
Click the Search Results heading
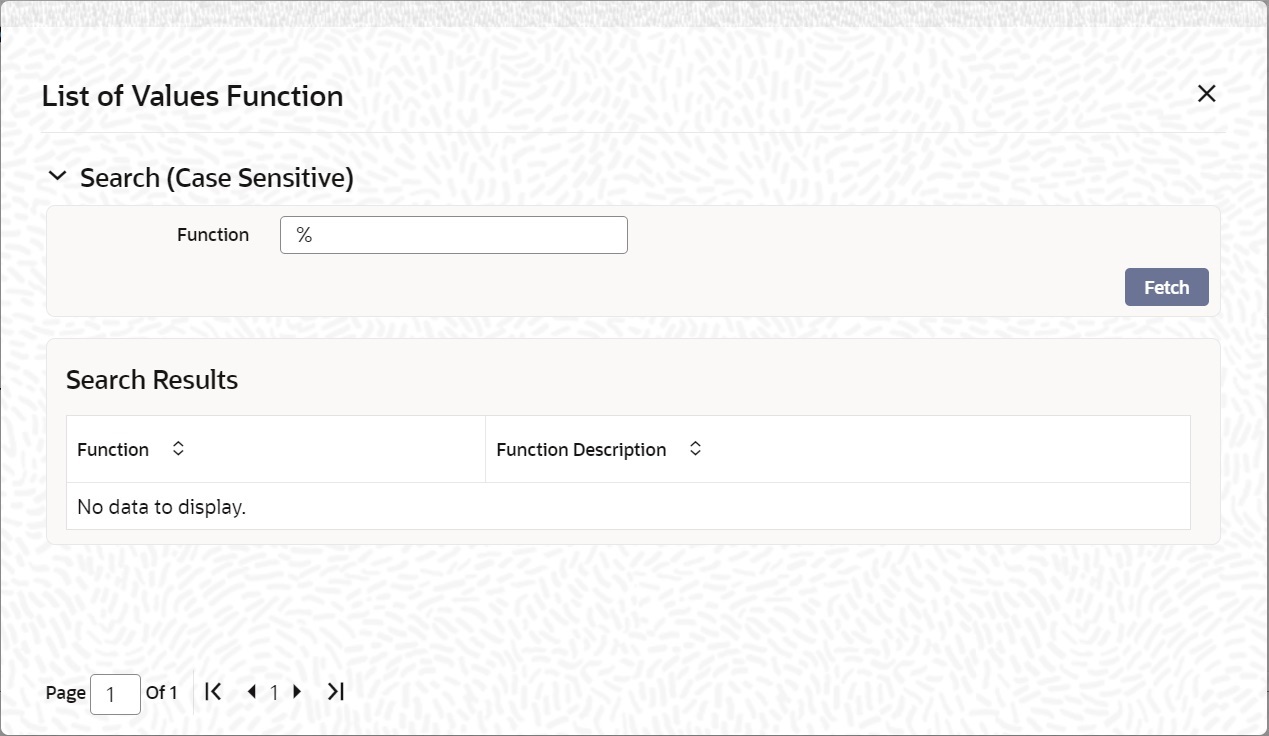point(152,380)
